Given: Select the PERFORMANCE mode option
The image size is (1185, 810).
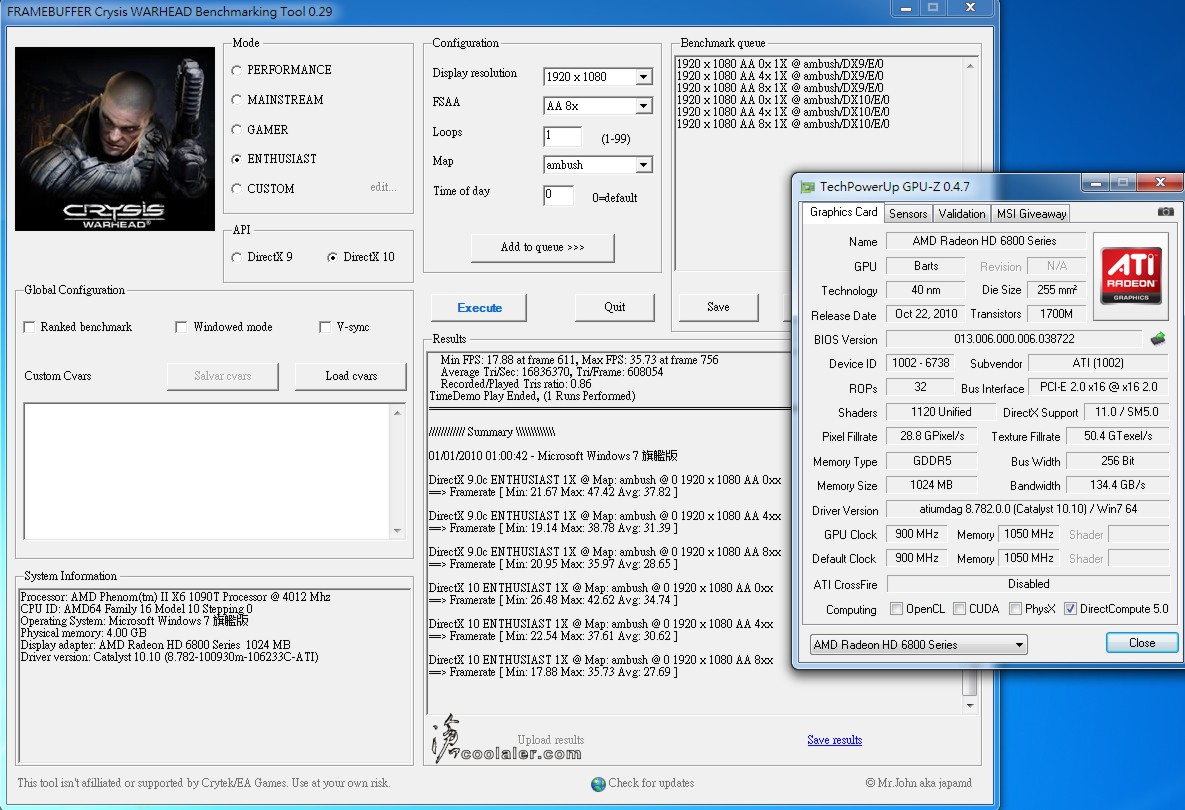Looking at the screenshot, I should [x=237, y=70].
